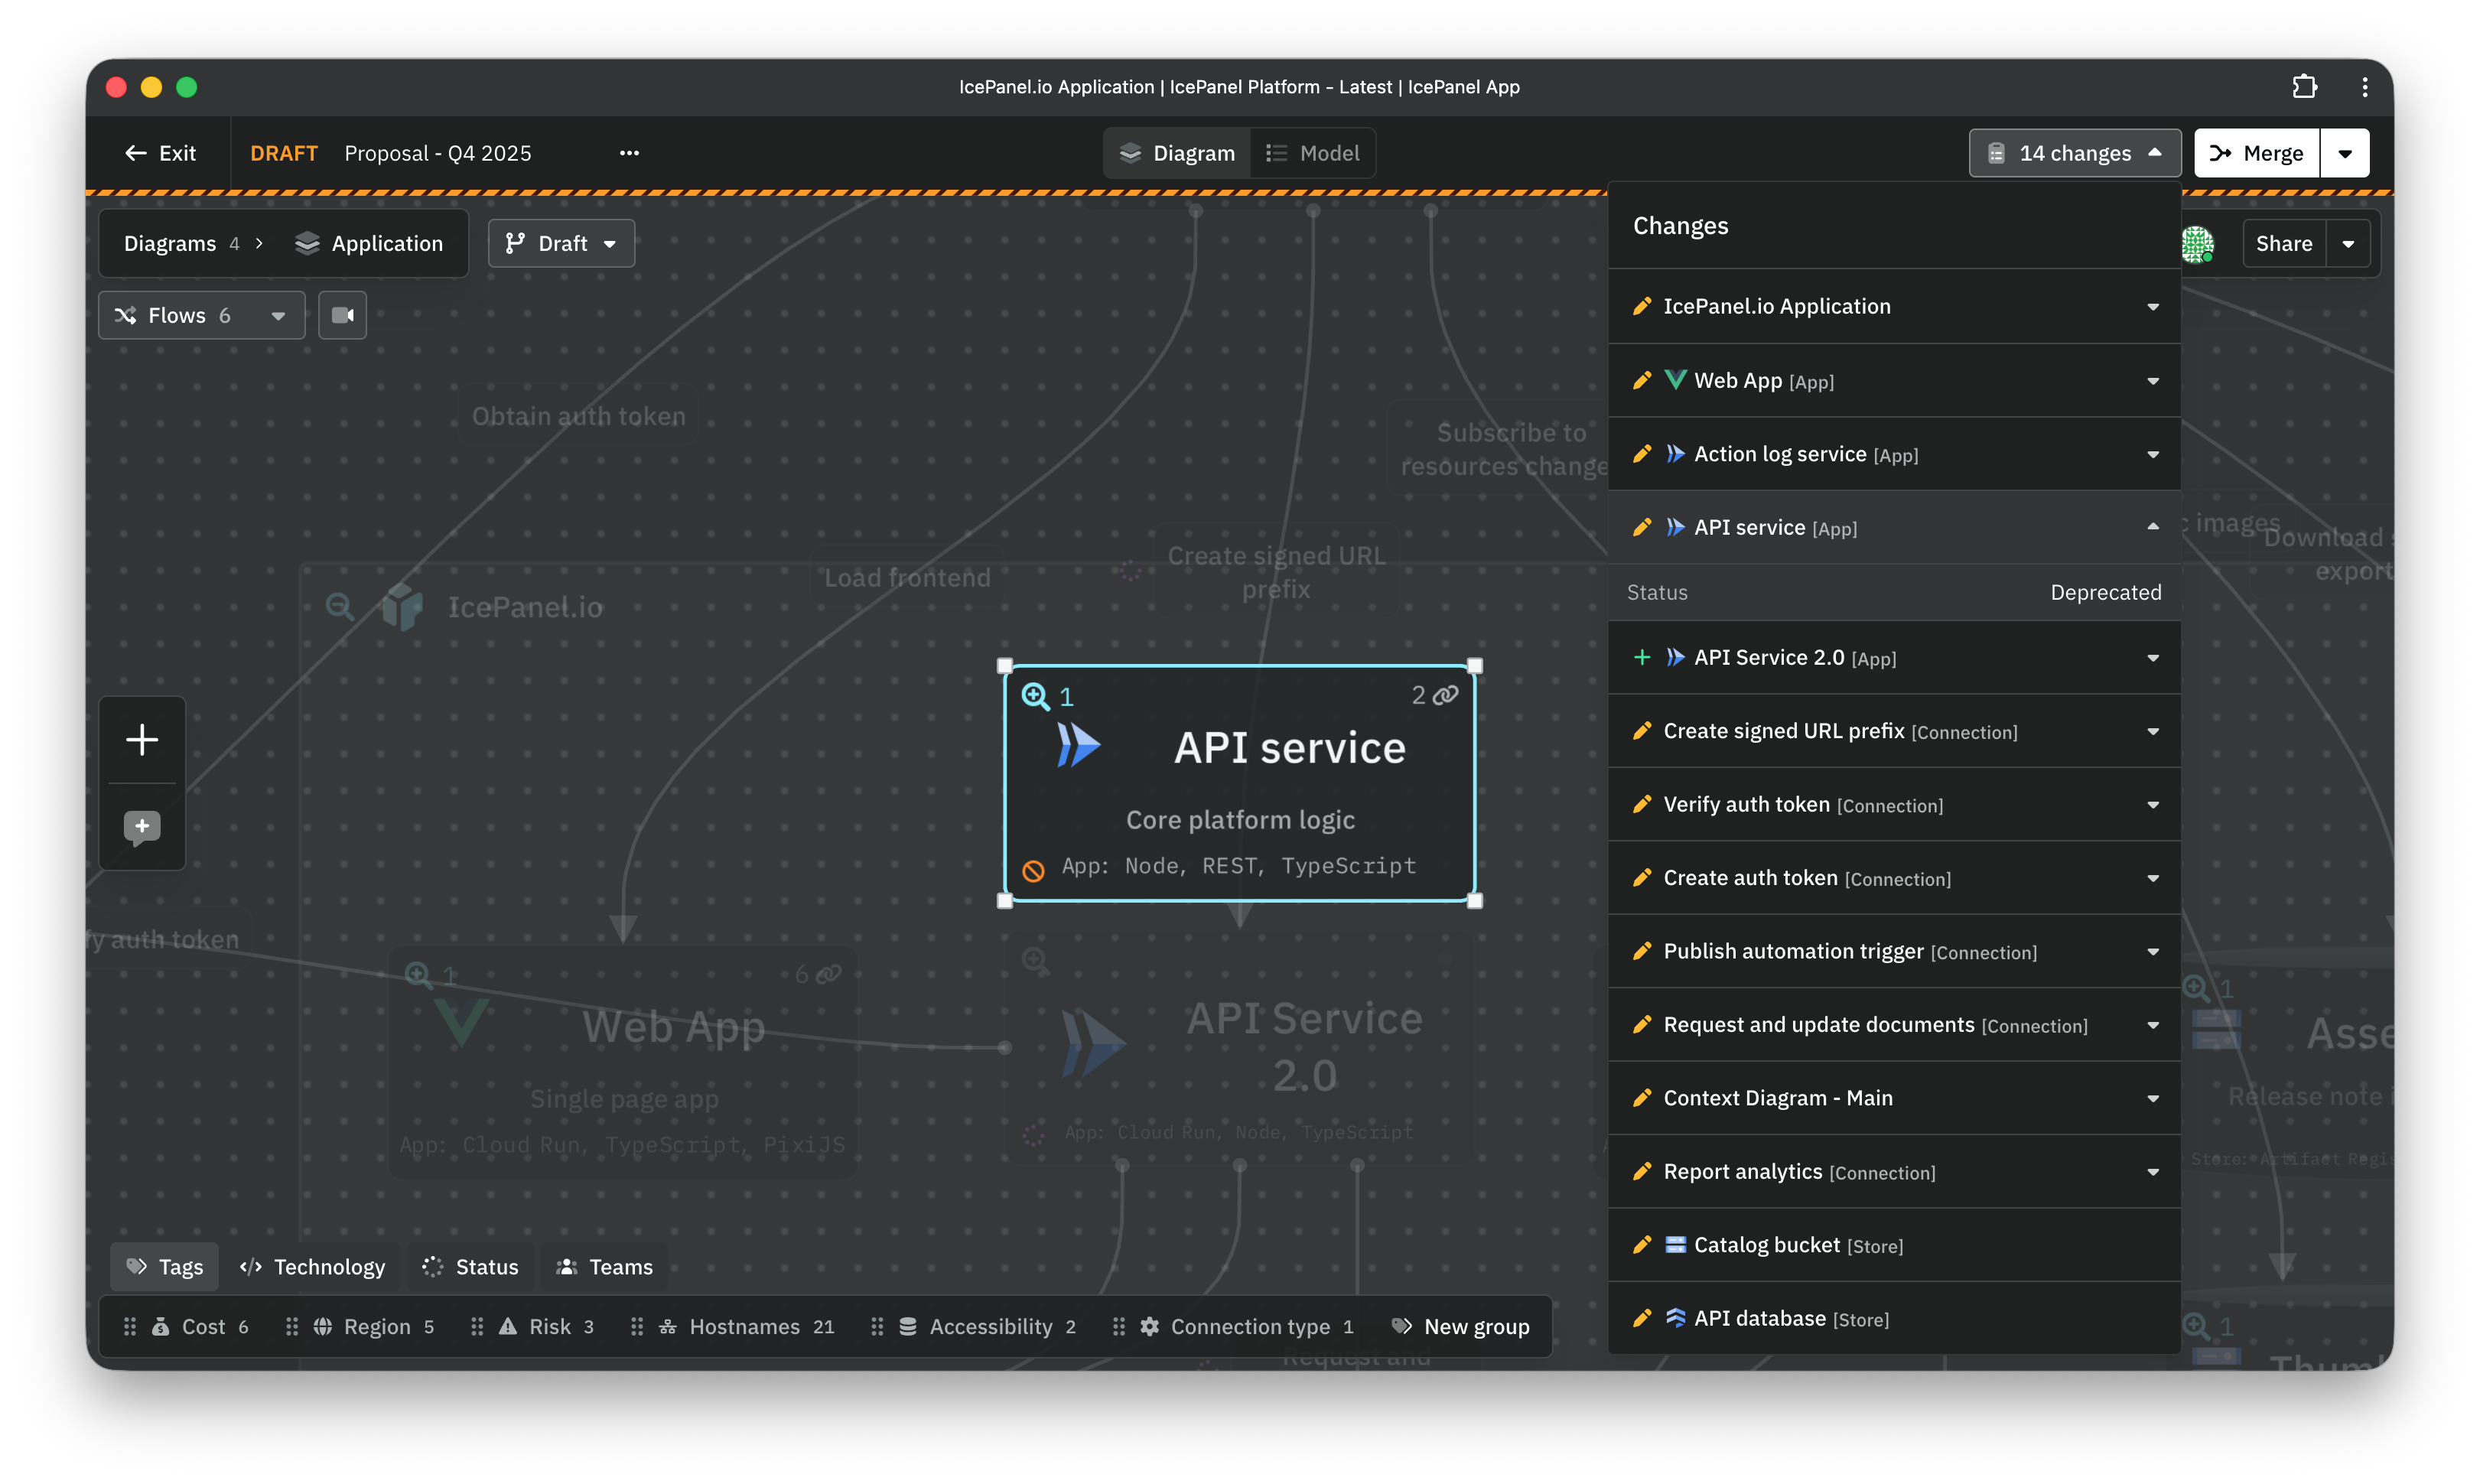Open the three-dots draft options menu

click(x=629, y=153)
